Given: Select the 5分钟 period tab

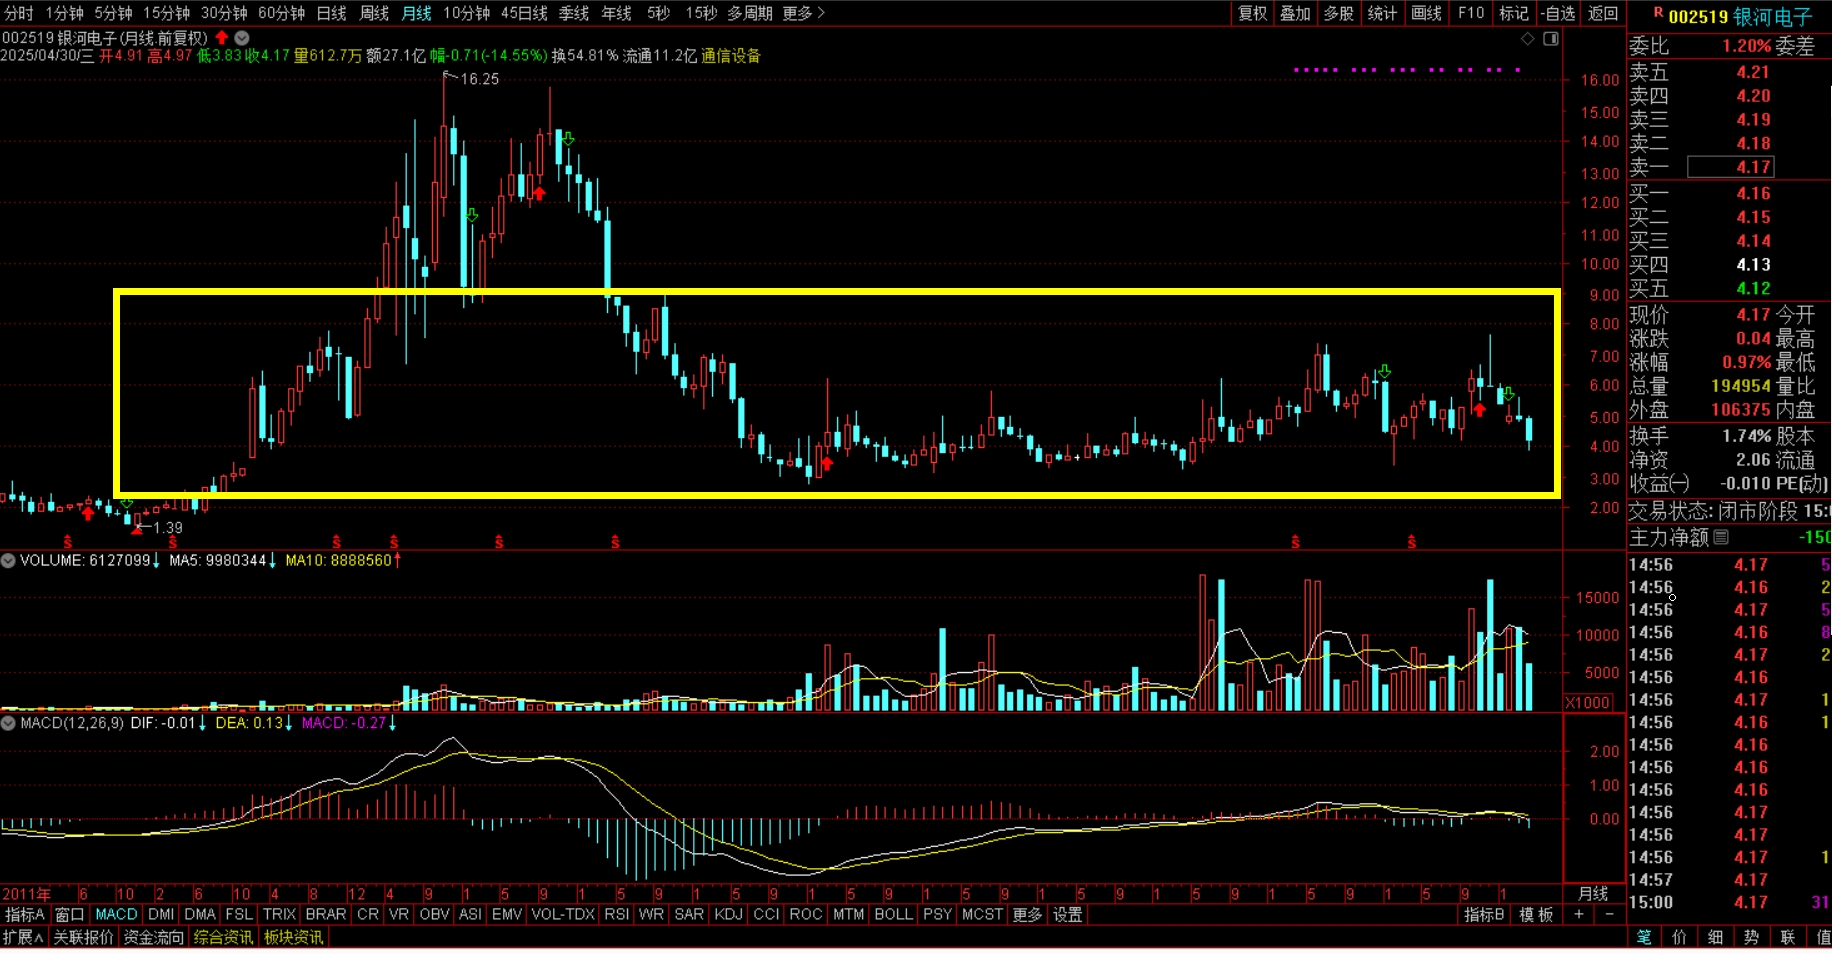Looking at the screenshot, I should [114, 13].
